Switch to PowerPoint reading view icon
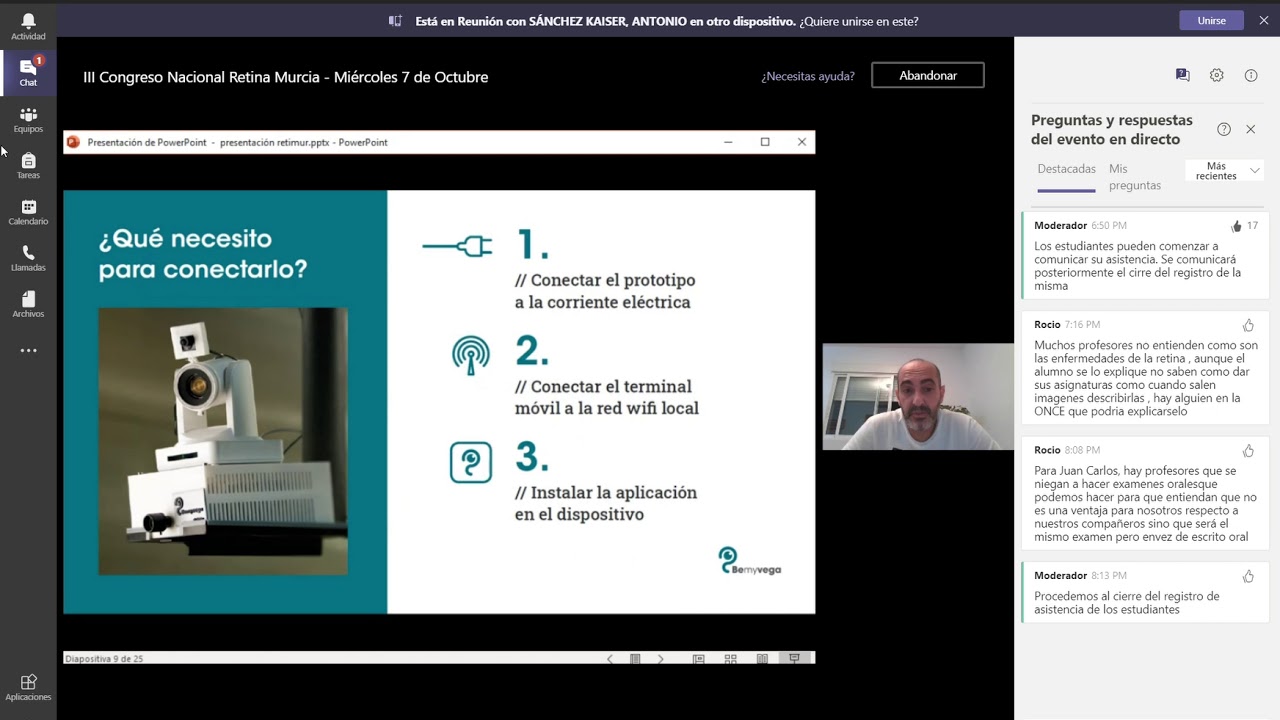1280x720 pixels. click(762, 659)
